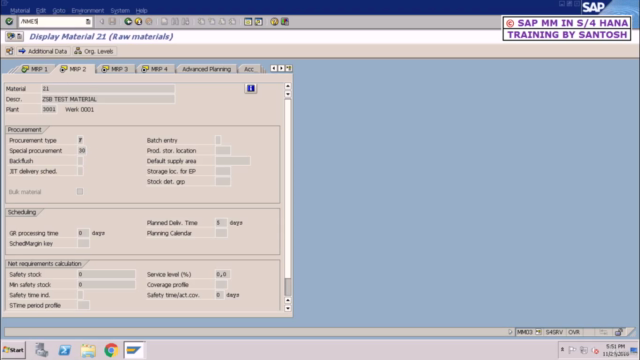This screenshot has width=640, height=360.
Task: Switch to the MRP 3 tab
Action: 115,69
